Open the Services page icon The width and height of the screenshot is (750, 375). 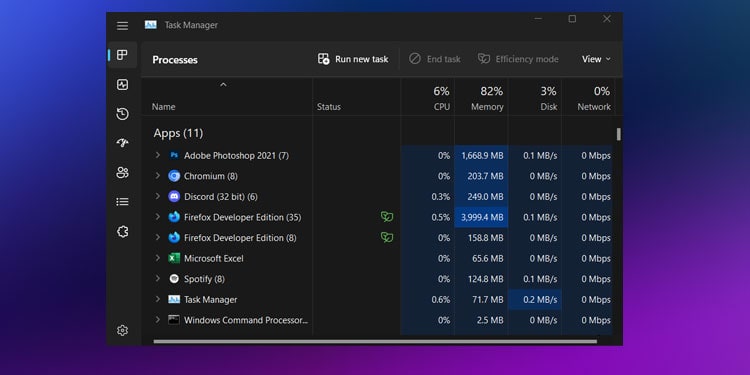(x=122, y=232)
